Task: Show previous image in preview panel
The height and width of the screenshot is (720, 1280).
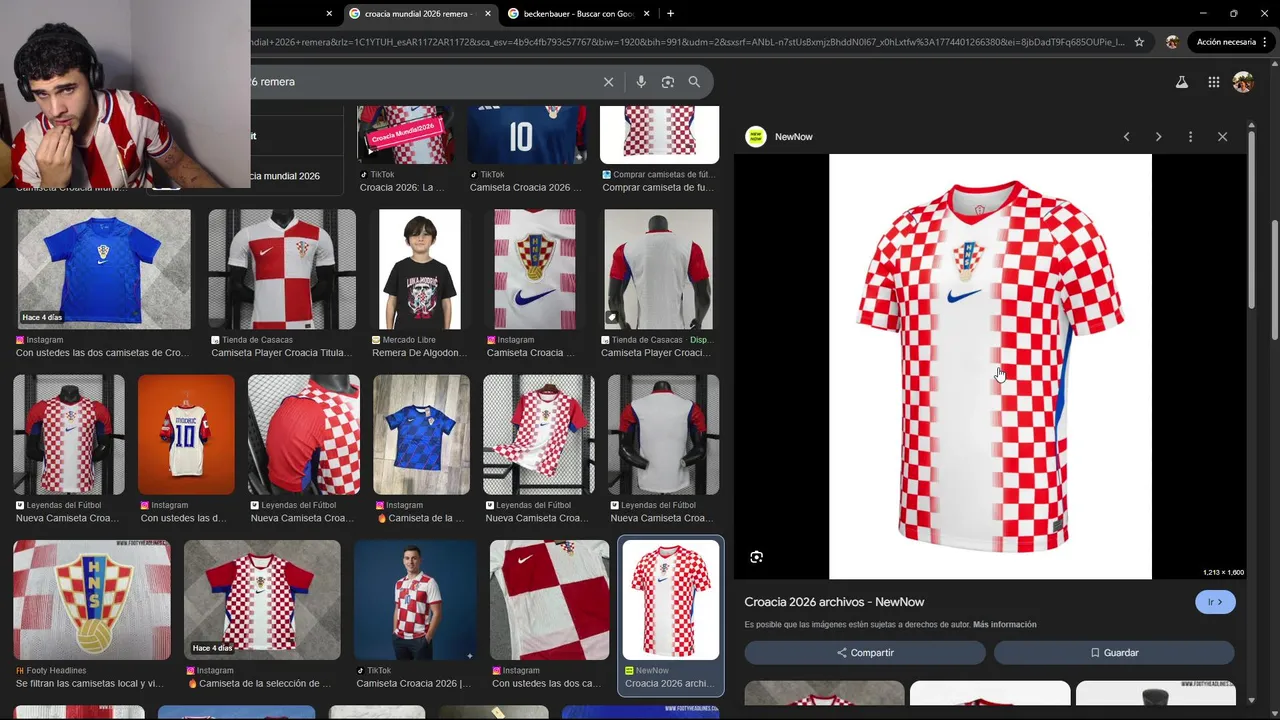Action: (x=1126, y=137)
